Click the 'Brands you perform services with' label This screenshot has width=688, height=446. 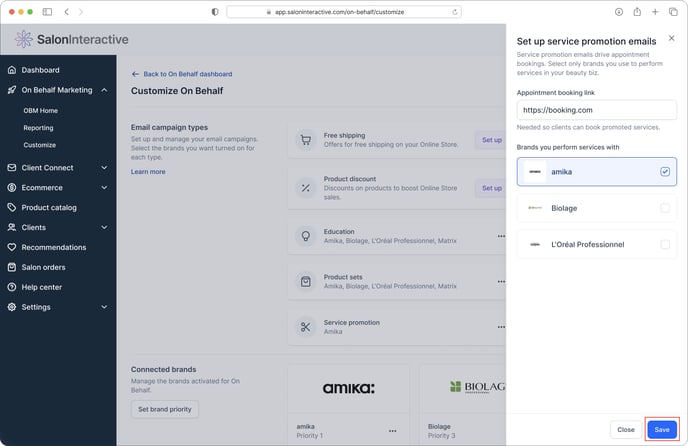568,147
